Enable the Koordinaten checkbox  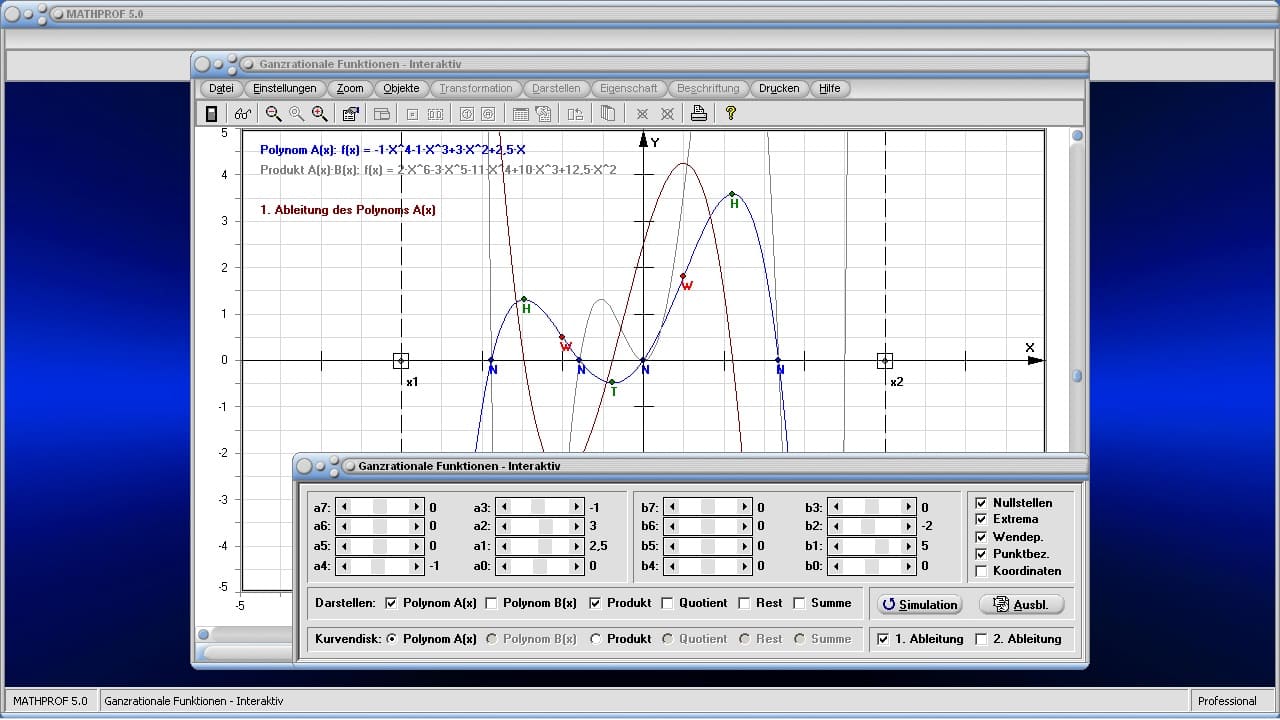point(981,571)
